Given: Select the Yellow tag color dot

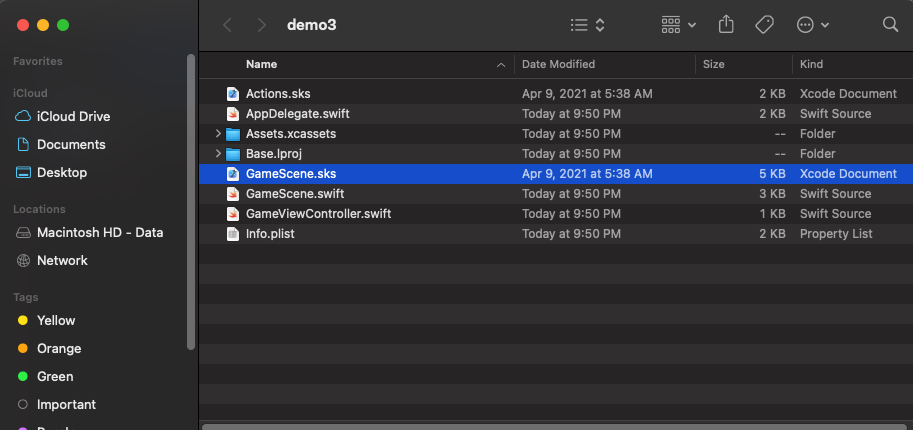Looking at the screenshot, I should [23, 321].
